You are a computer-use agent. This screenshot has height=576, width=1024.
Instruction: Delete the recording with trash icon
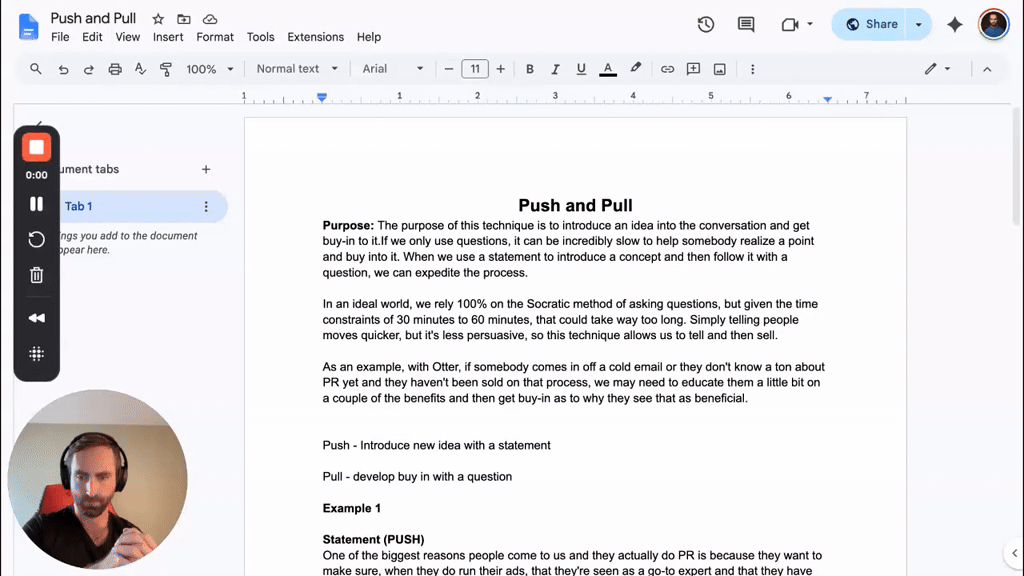pos(37,275)
